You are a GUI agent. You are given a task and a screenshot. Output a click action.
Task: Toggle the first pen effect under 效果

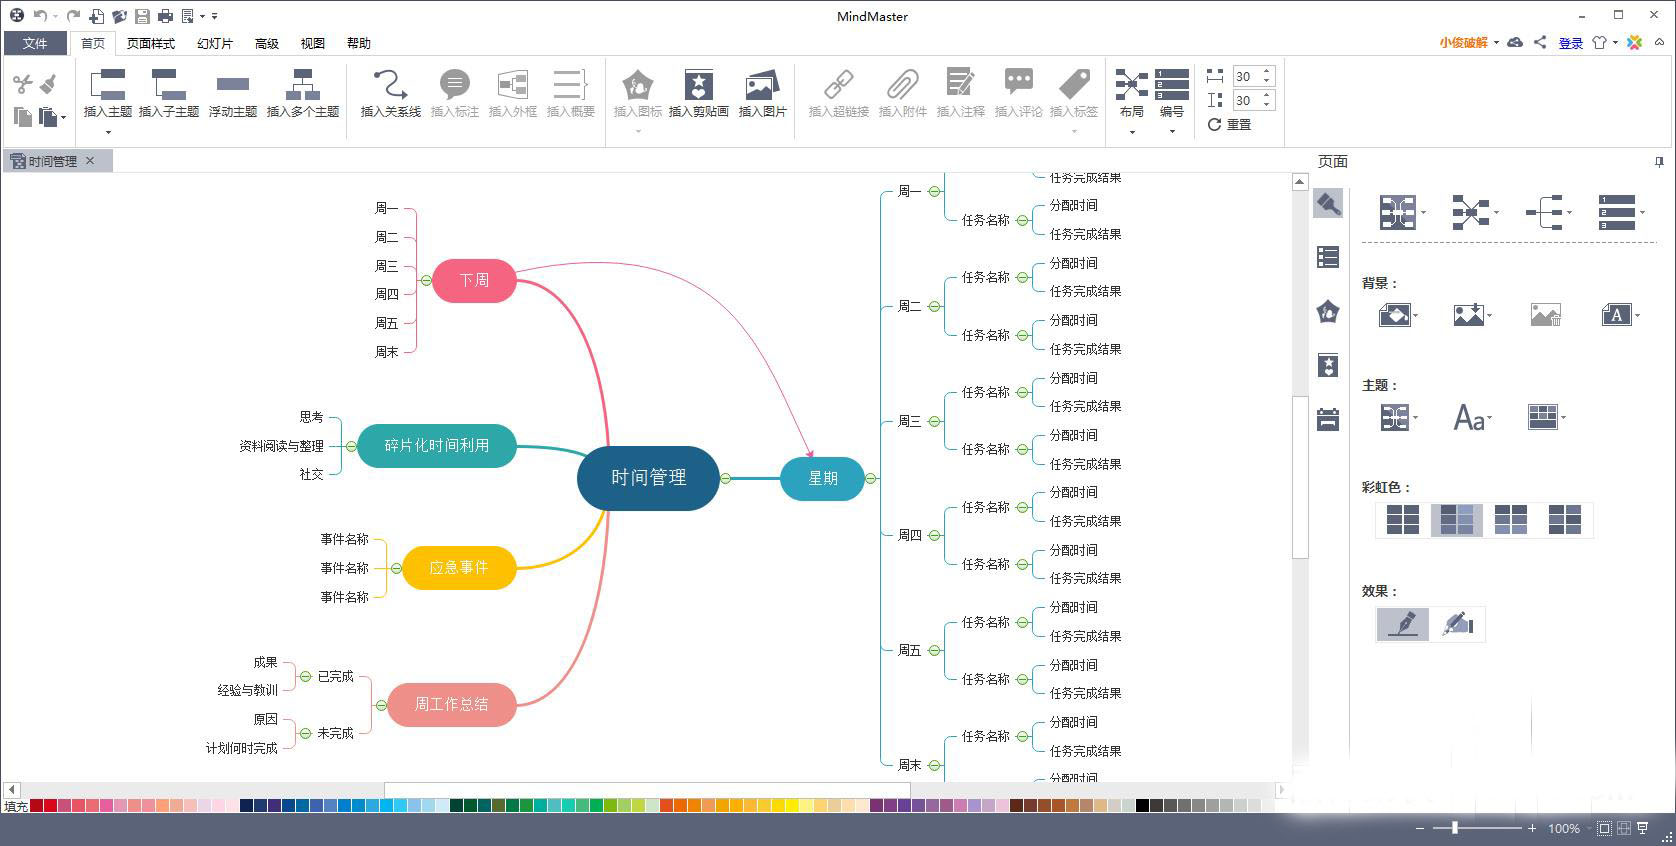pos(1402,624)
